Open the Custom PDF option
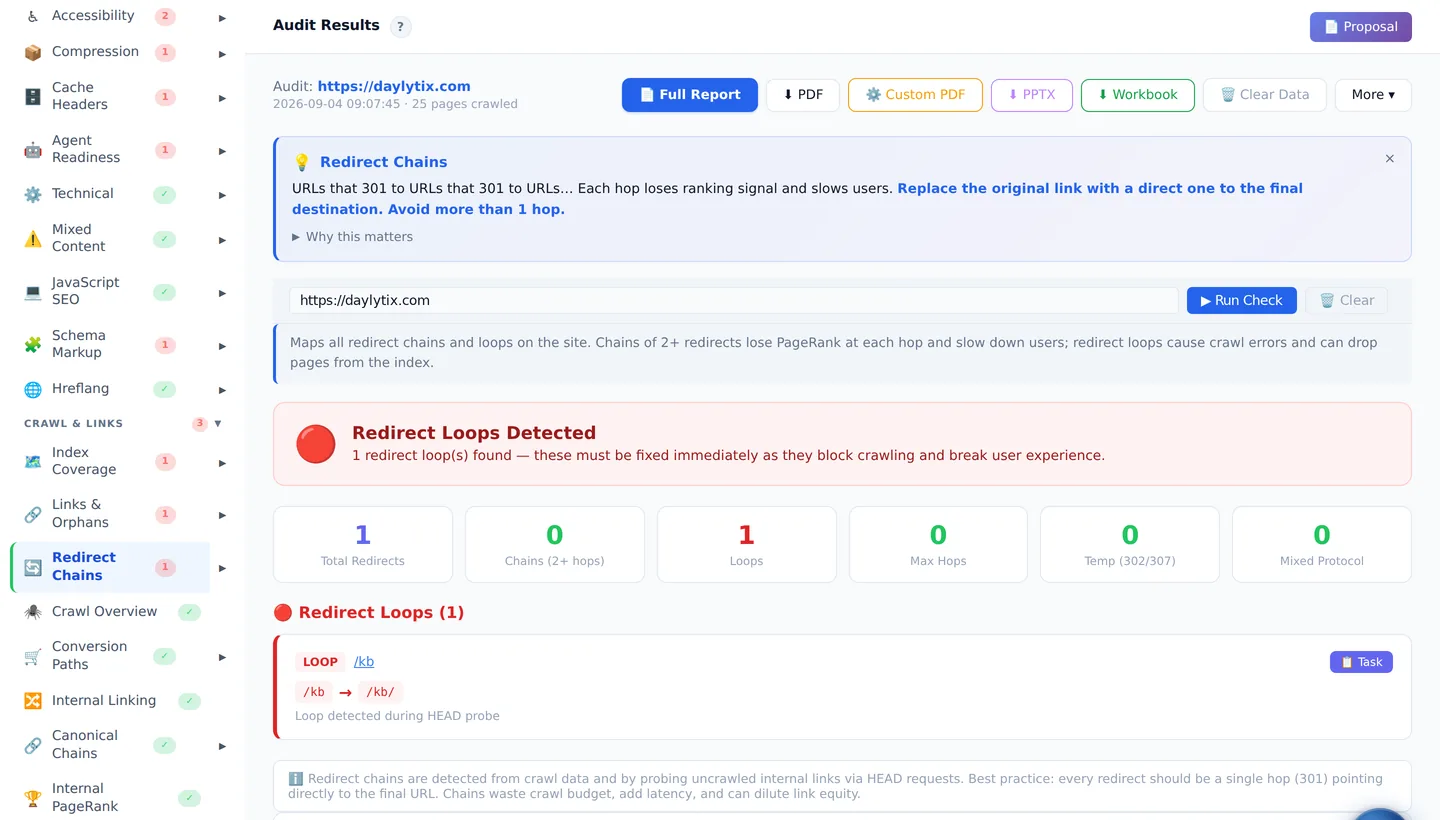This screenshot has width=1440, height=820. (915, 95)
